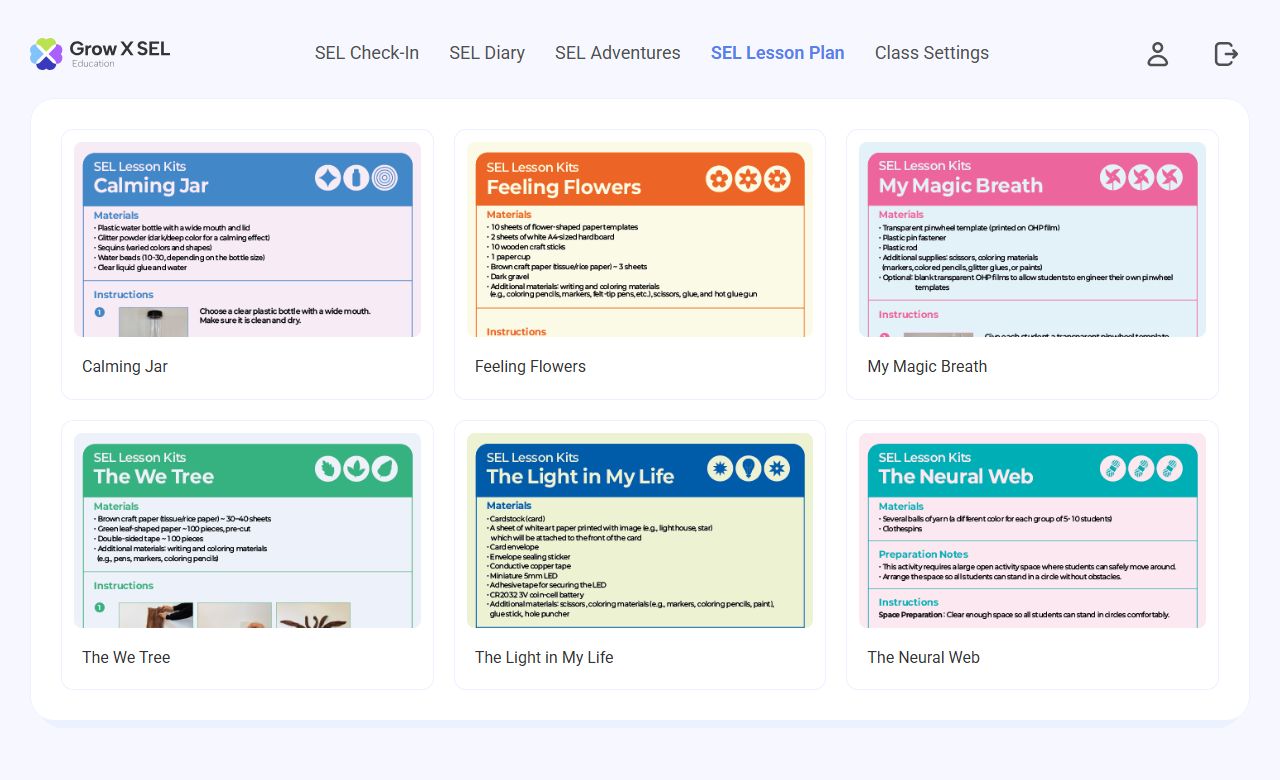Open The Light in My Life thumbnail
1280x780 pixels.
coord(640,530)
